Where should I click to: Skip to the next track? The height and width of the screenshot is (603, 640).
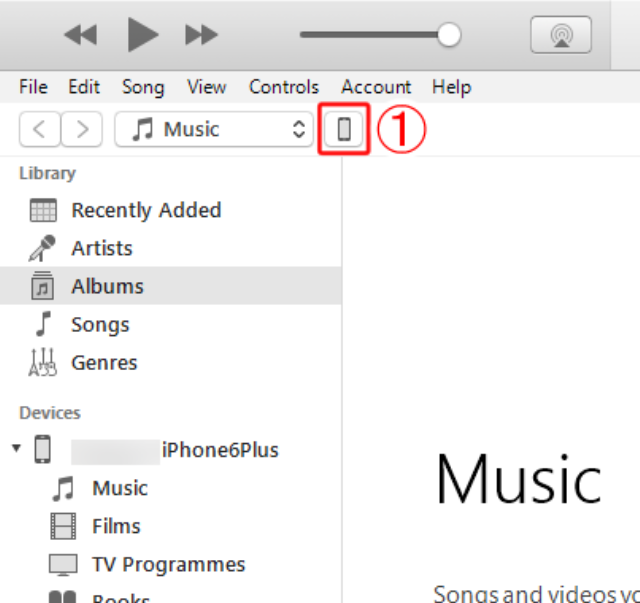(201, 35)
